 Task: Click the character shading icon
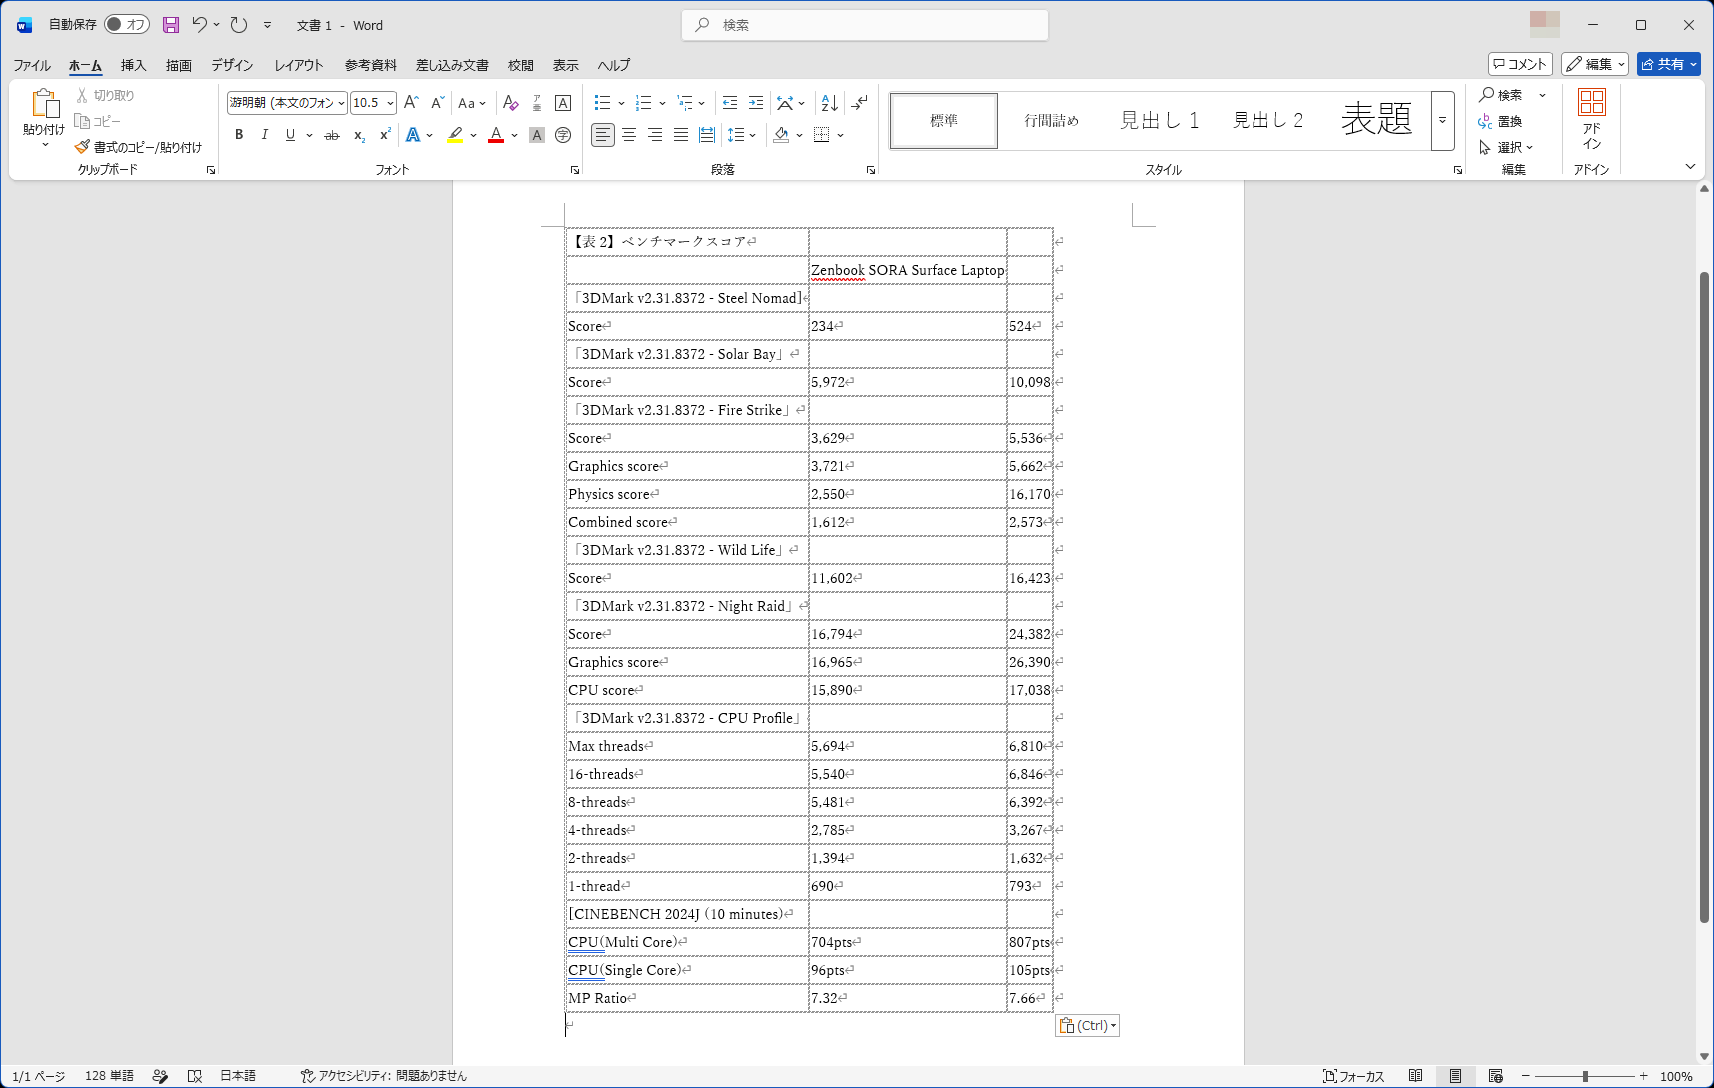(x=537, y=135)
